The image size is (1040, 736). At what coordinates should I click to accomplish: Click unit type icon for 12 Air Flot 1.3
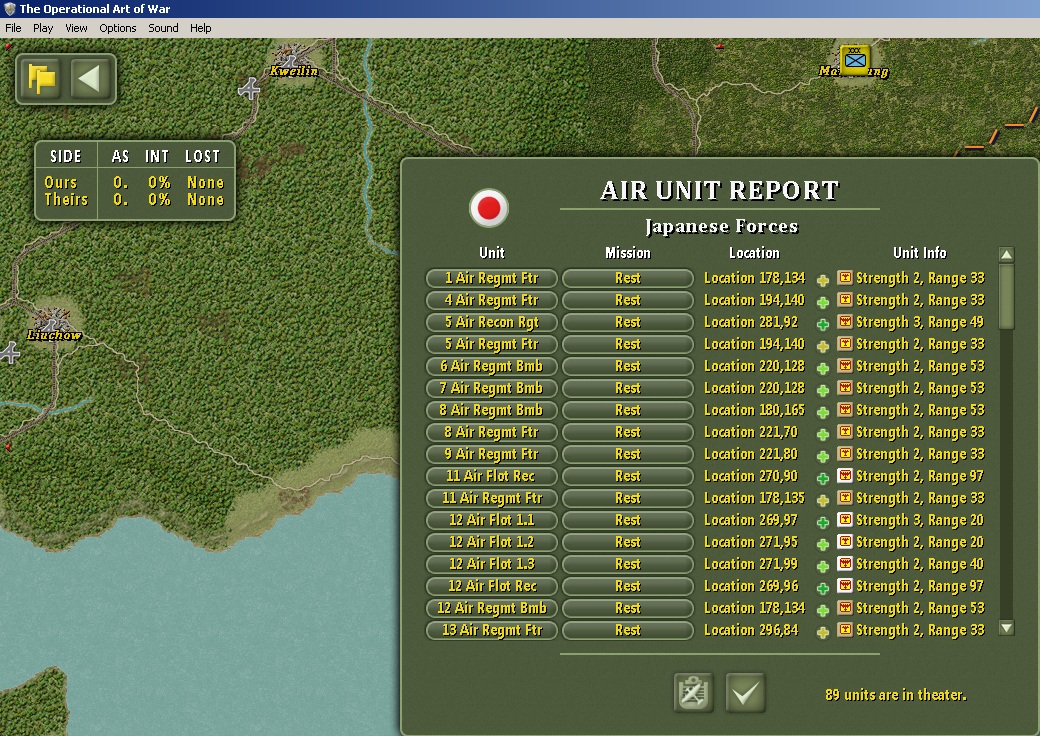pos(844,564)
